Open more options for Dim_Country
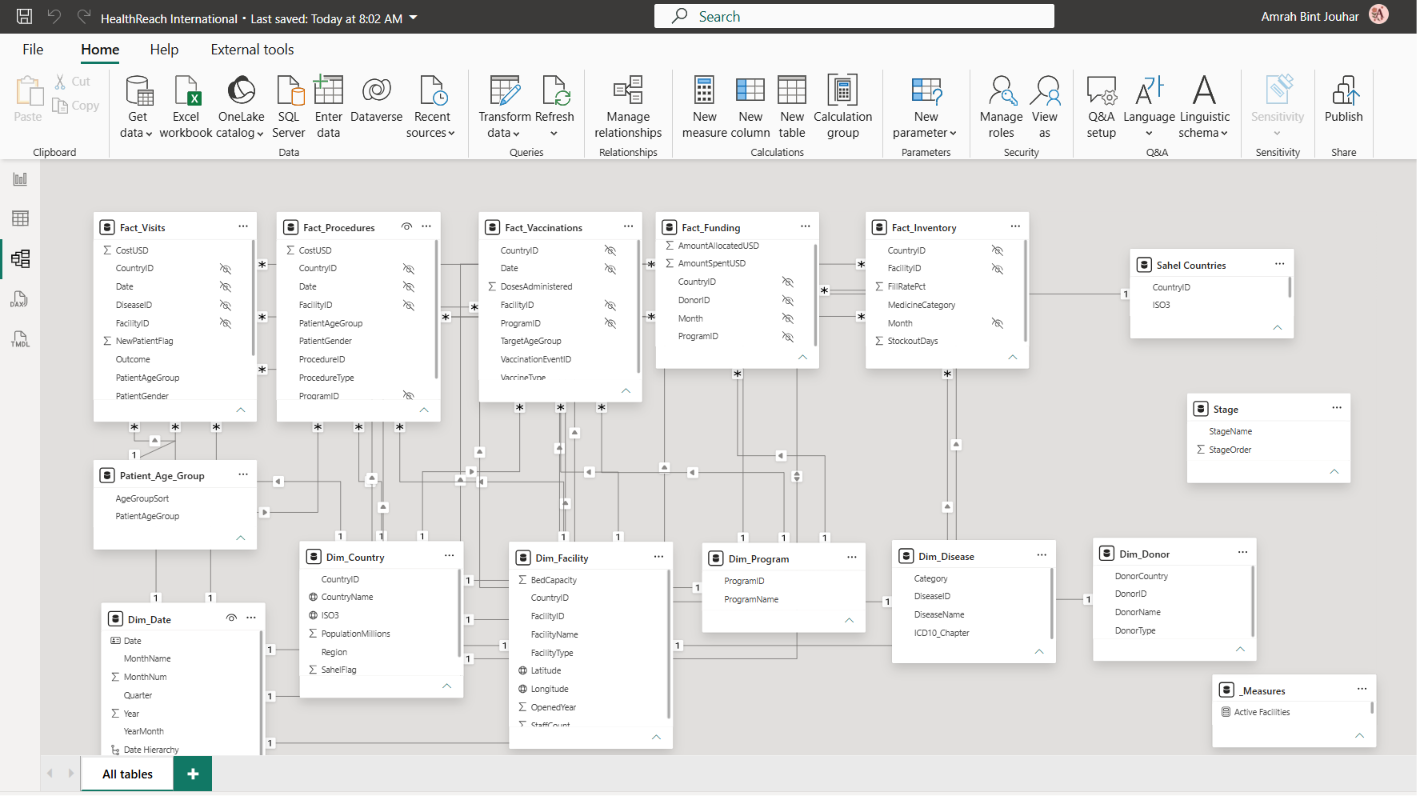Image resolution: width=1417 pixels, height=796 pixels. pyautogui.click(x=449, y=556)
